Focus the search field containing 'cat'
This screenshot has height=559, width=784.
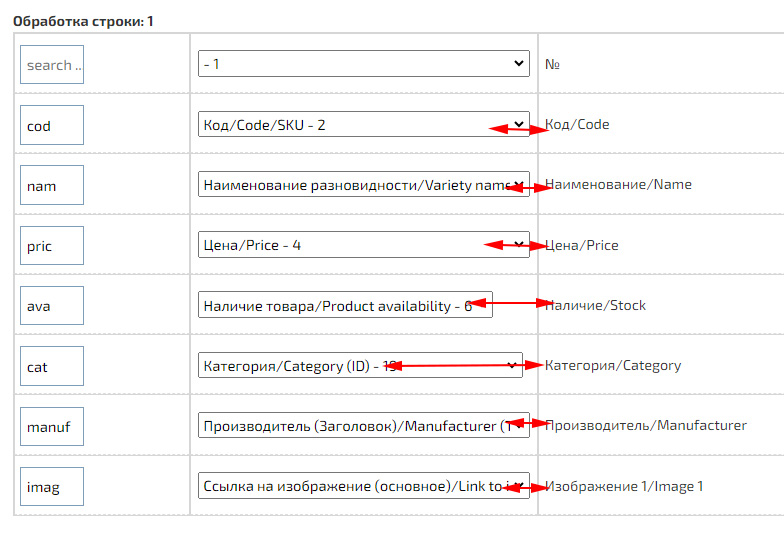pos(51,367)
